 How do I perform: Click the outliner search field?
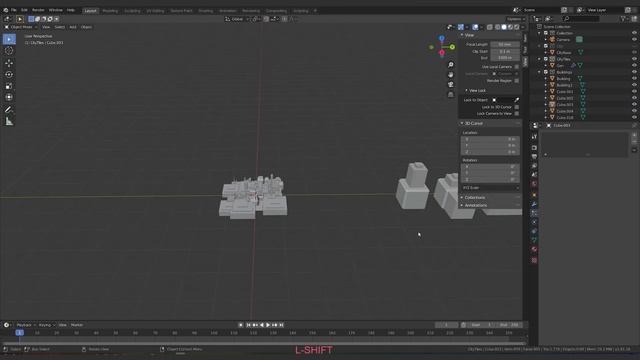(x=581, y=19)
